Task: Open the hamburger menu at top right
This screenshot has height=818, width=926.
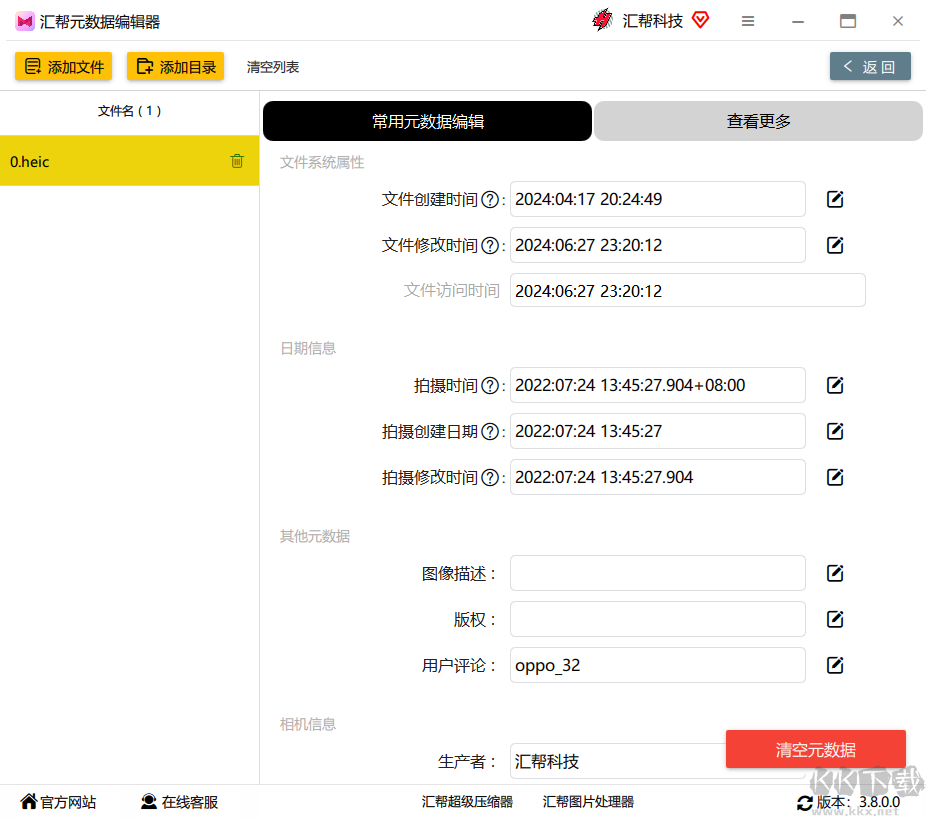Action: [x=748, y=20]
